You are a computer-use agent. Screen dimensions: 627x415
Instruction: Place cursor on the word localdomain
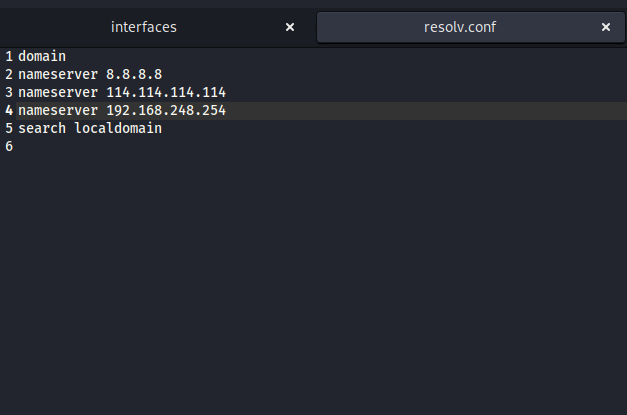tap(118, 128)
